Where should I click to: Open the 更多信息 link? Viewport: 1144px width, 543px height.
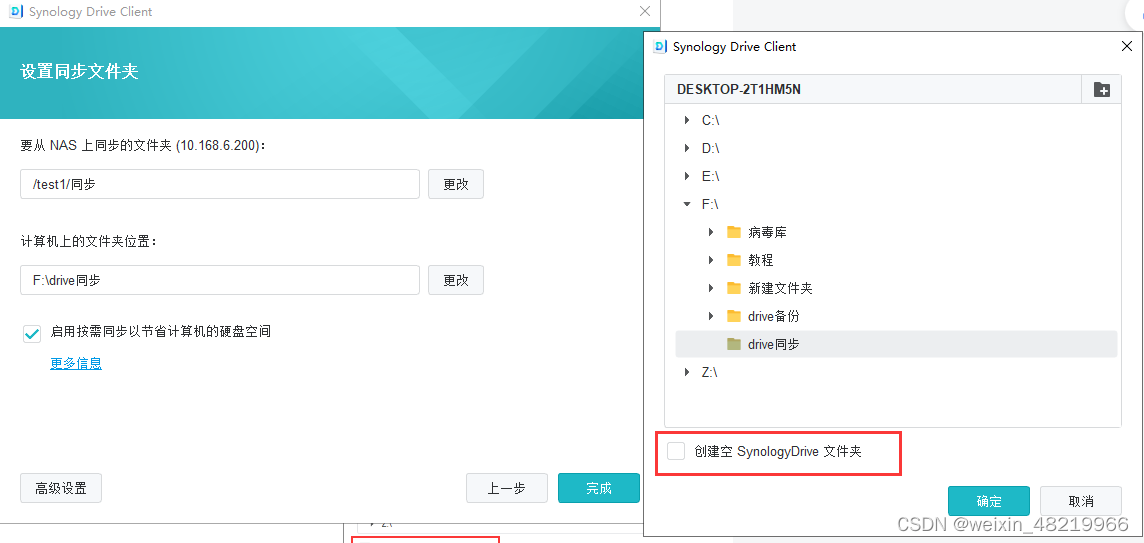pyautogui.click(x=76, y=363)
